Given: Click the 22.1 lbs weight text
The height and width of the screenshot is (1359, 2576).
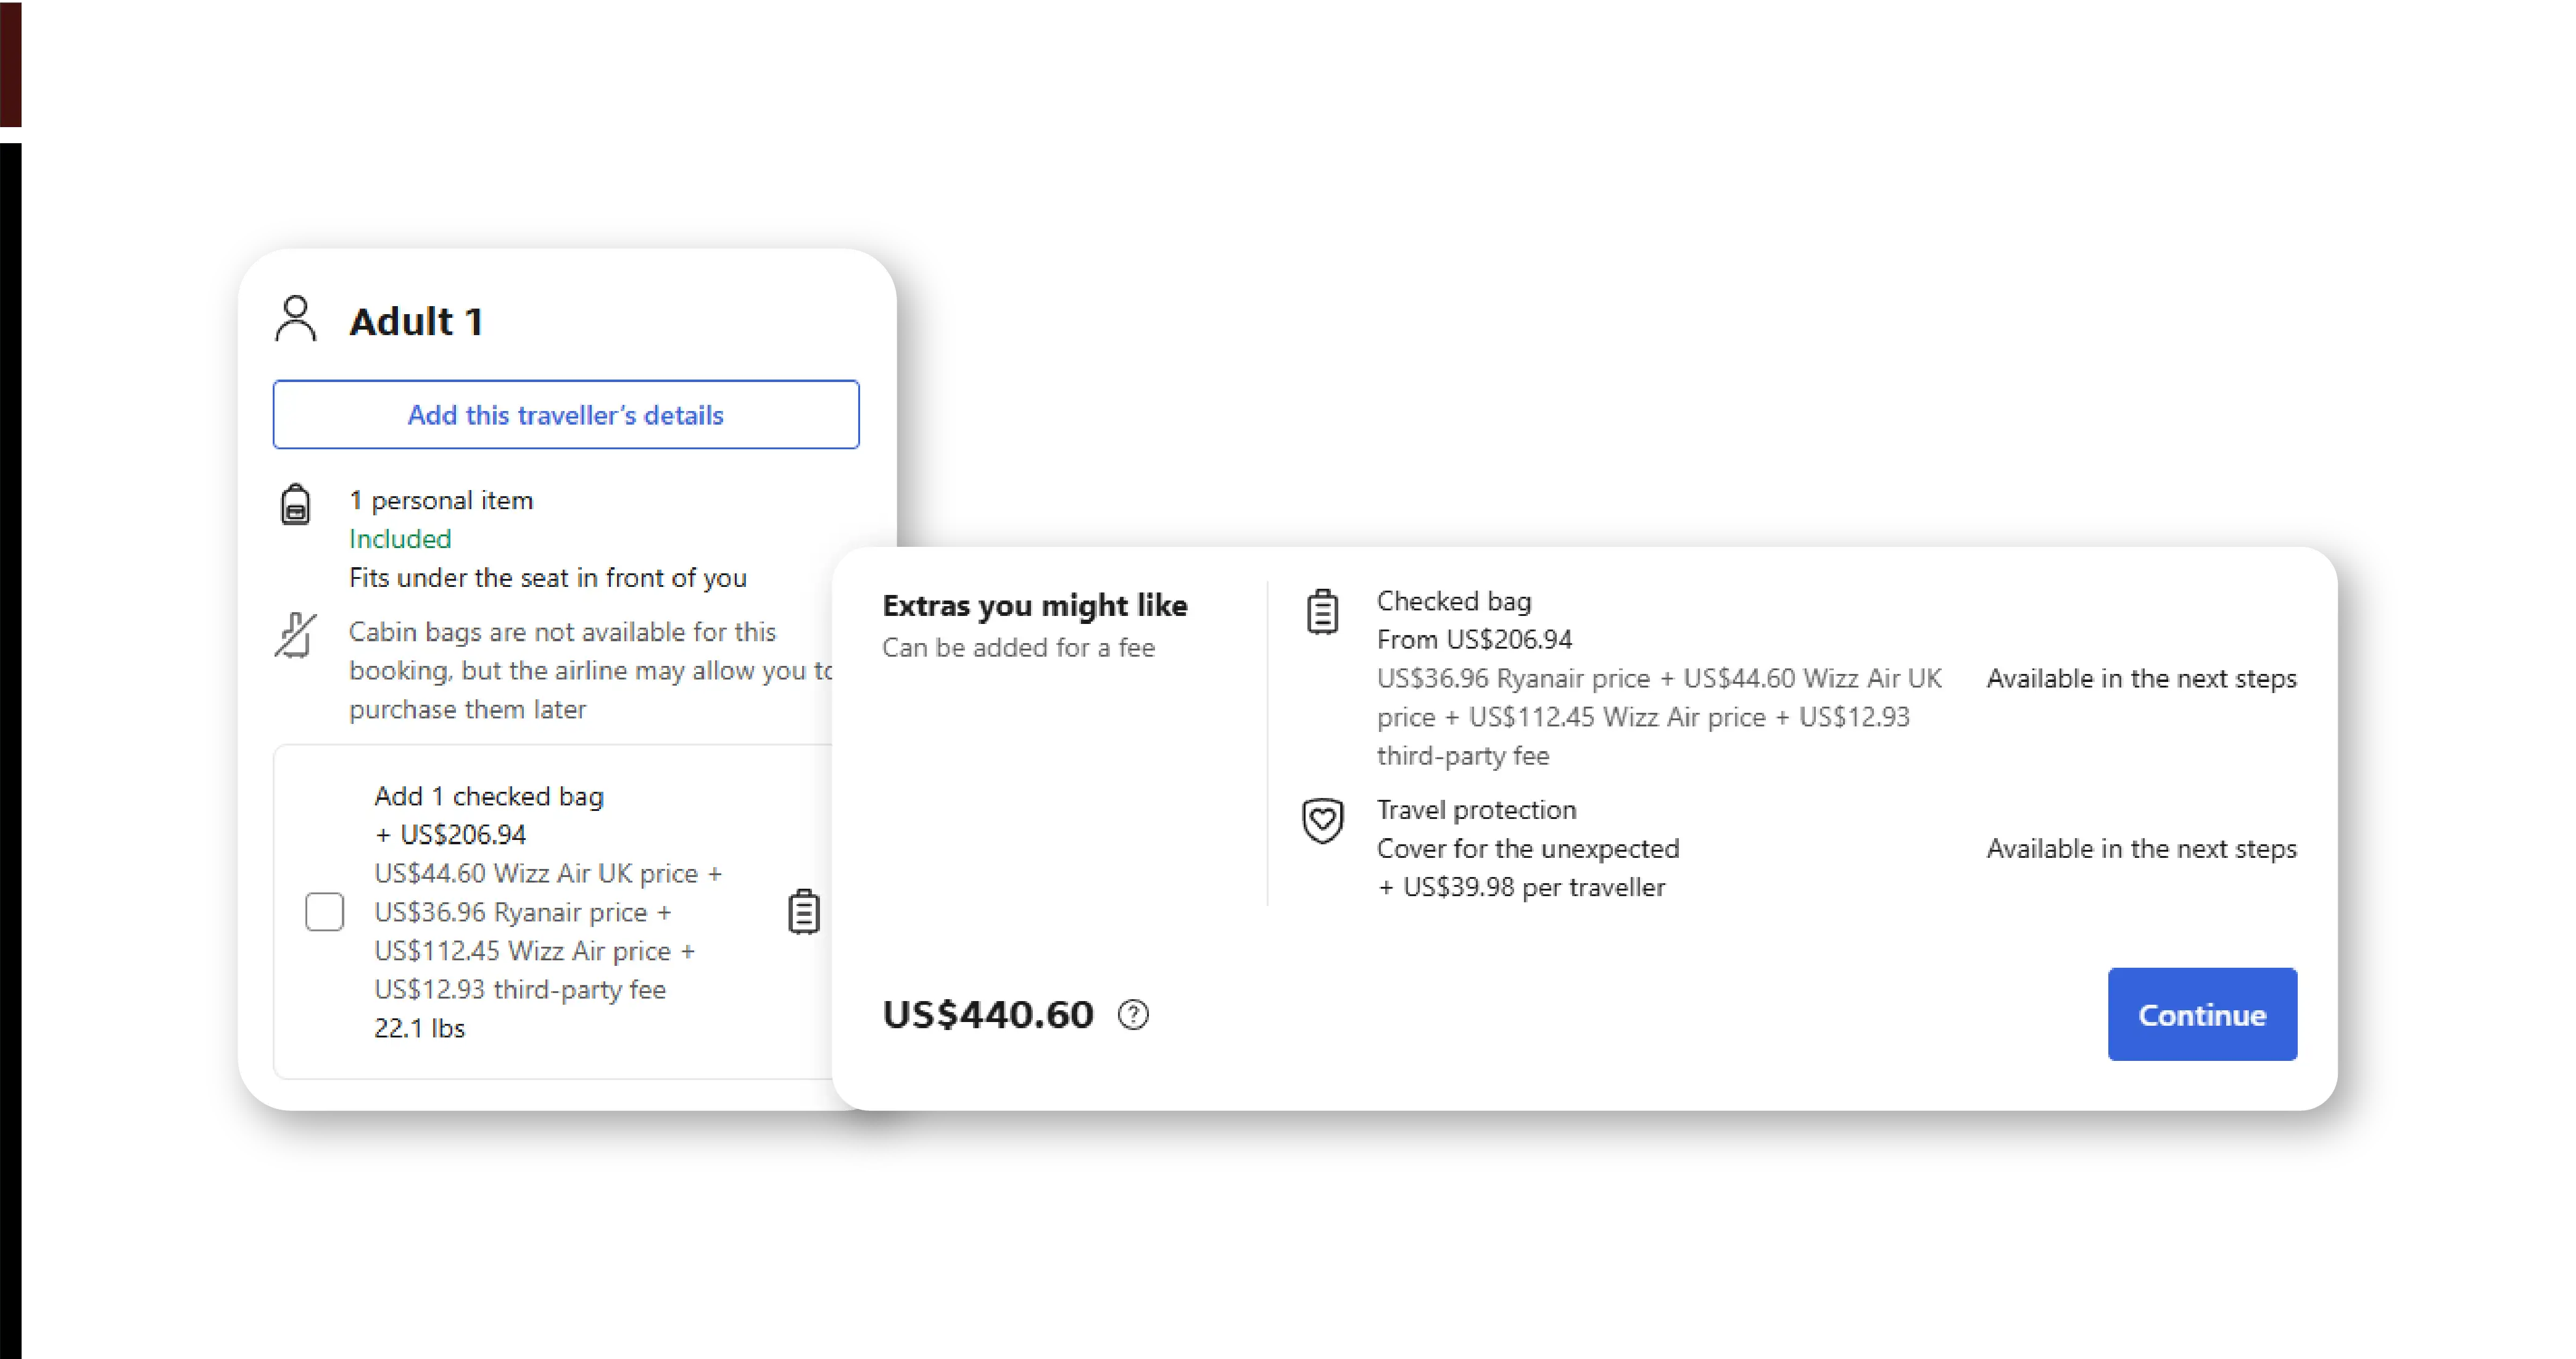Looking at the screenshot, I should [419, 1028].
